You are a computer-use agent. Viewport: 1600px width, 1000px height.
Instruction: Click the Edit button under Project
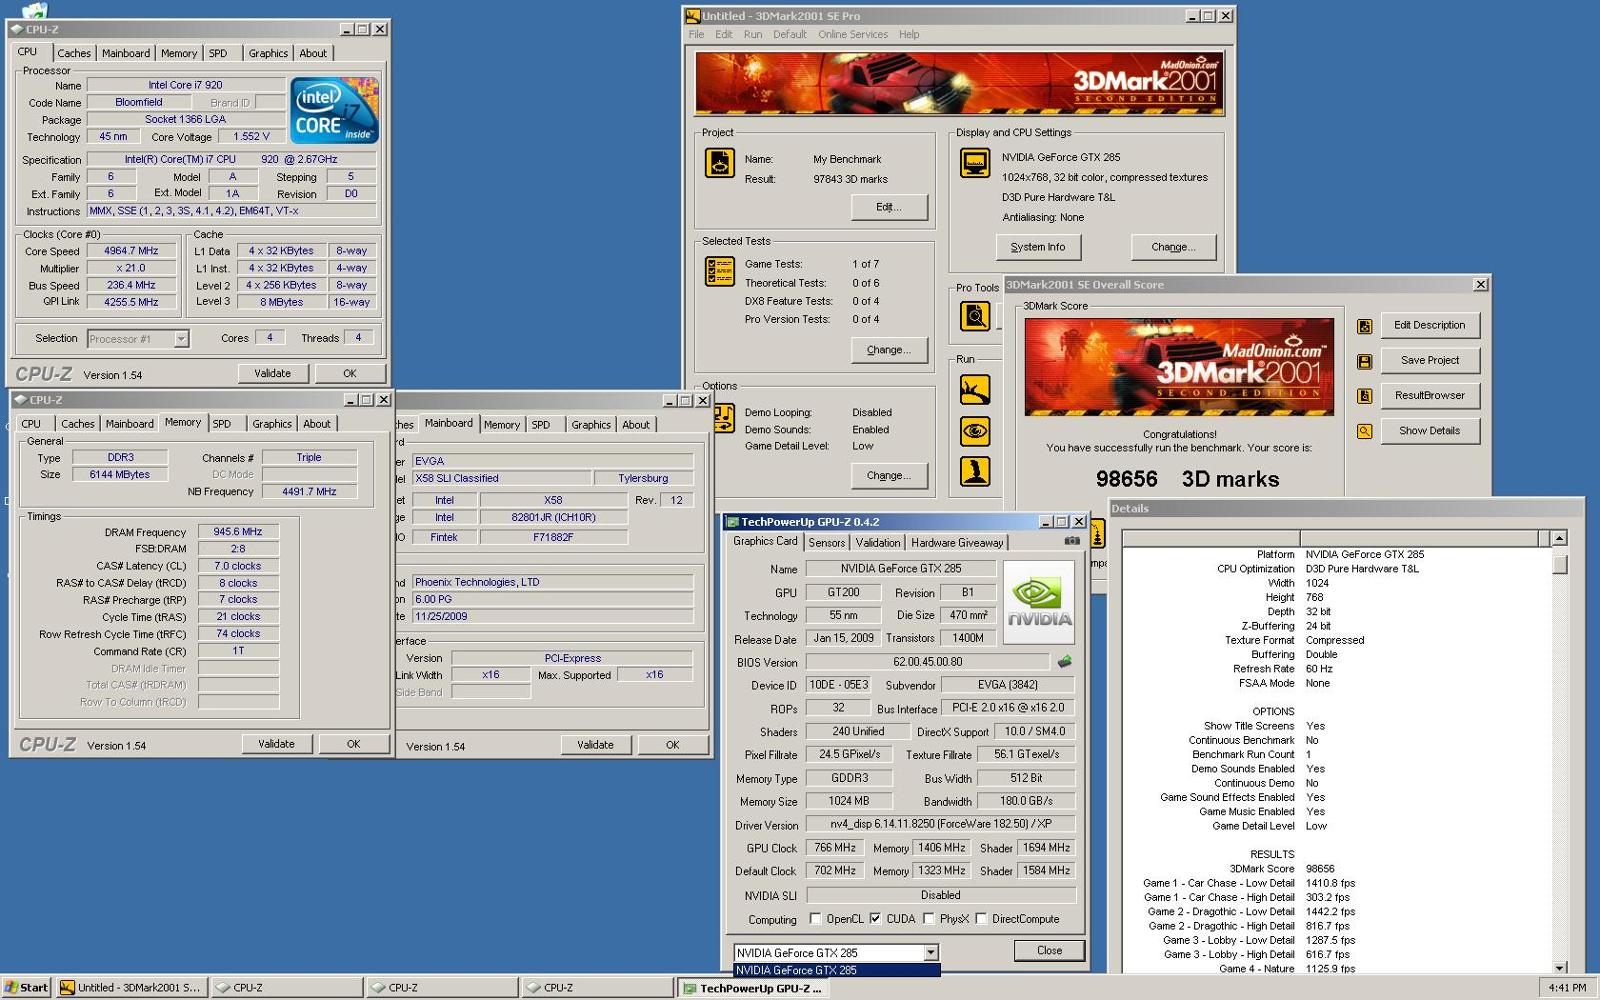point(889,207)
